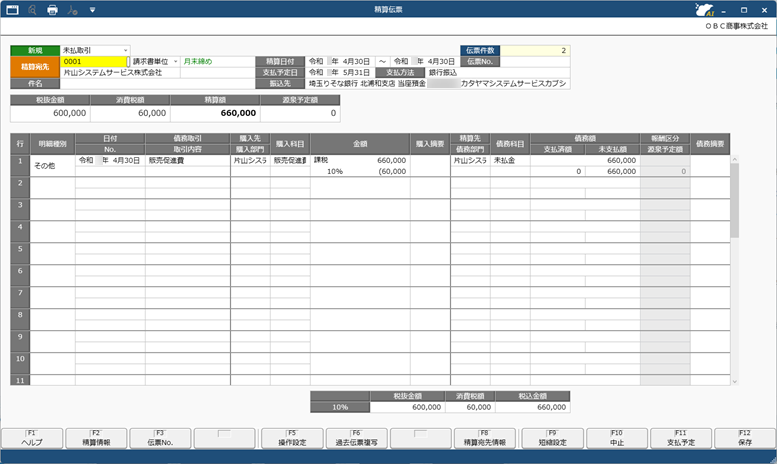Open the 請求書単位 dropdown

[175, 61]
